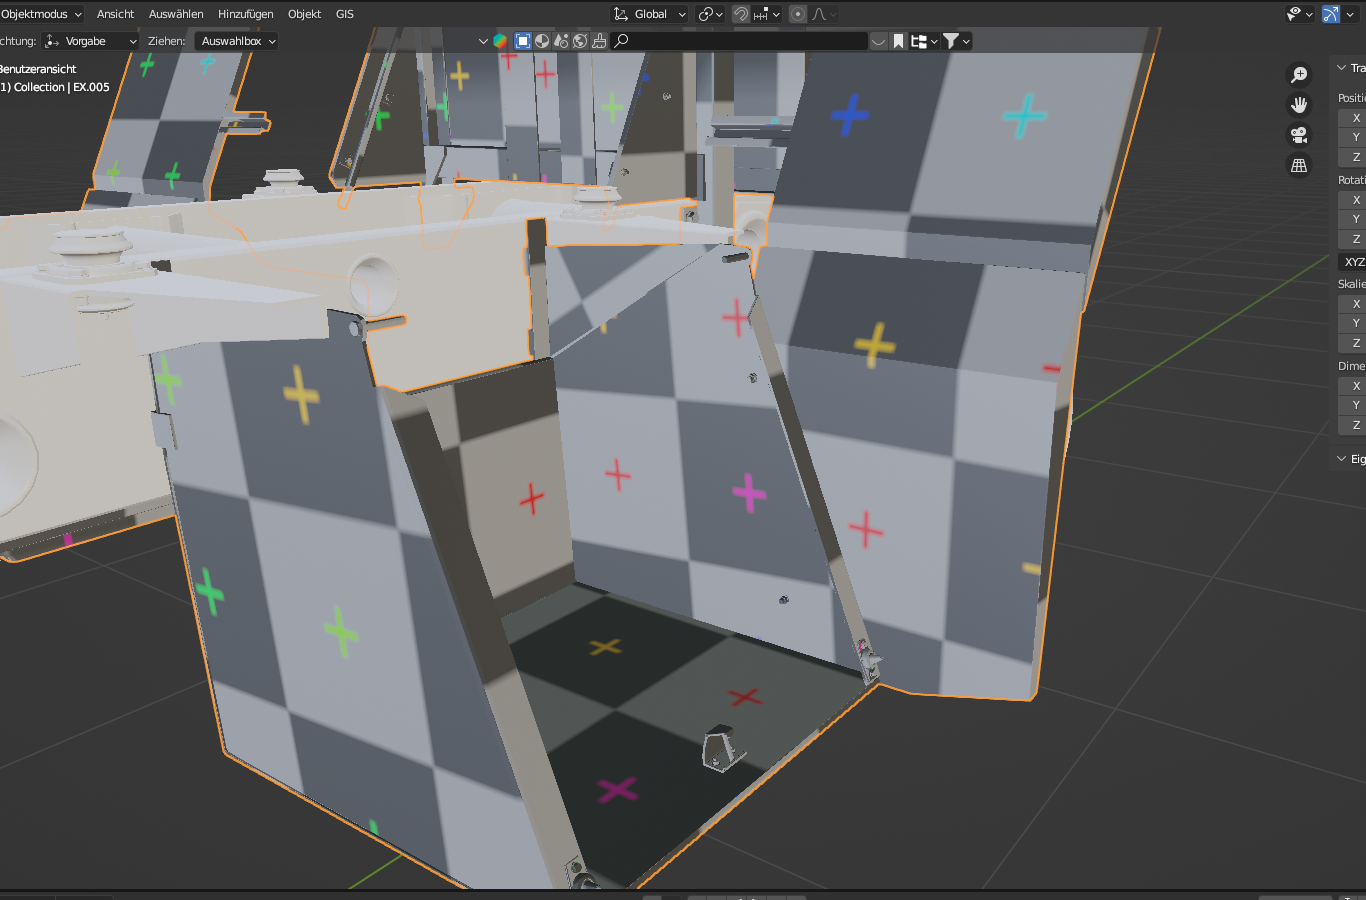Image resolution: width=1366 pixels, height=900 pixels.
Task: Click the position X value field
Action: (1353, 118)
